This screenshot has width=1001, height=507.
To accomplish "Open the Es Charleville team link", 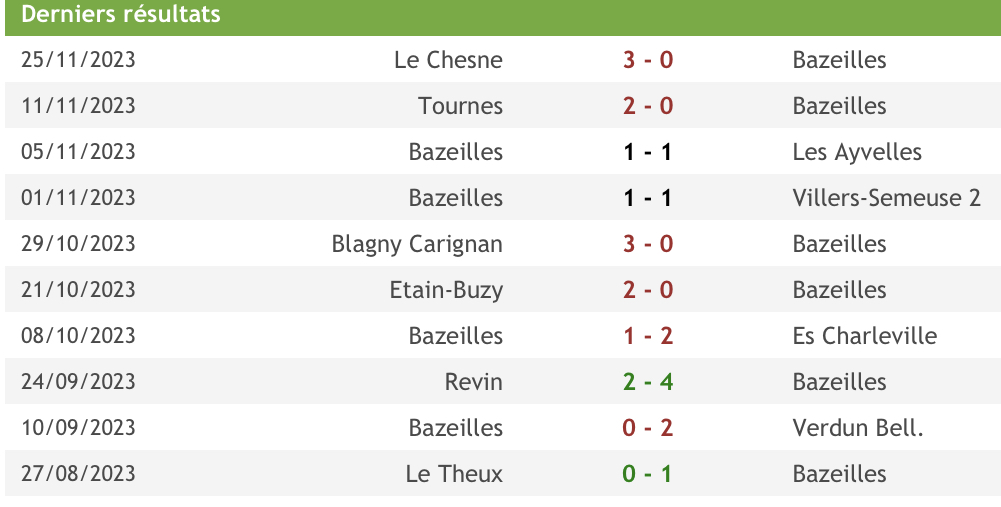I will point(864,336).
